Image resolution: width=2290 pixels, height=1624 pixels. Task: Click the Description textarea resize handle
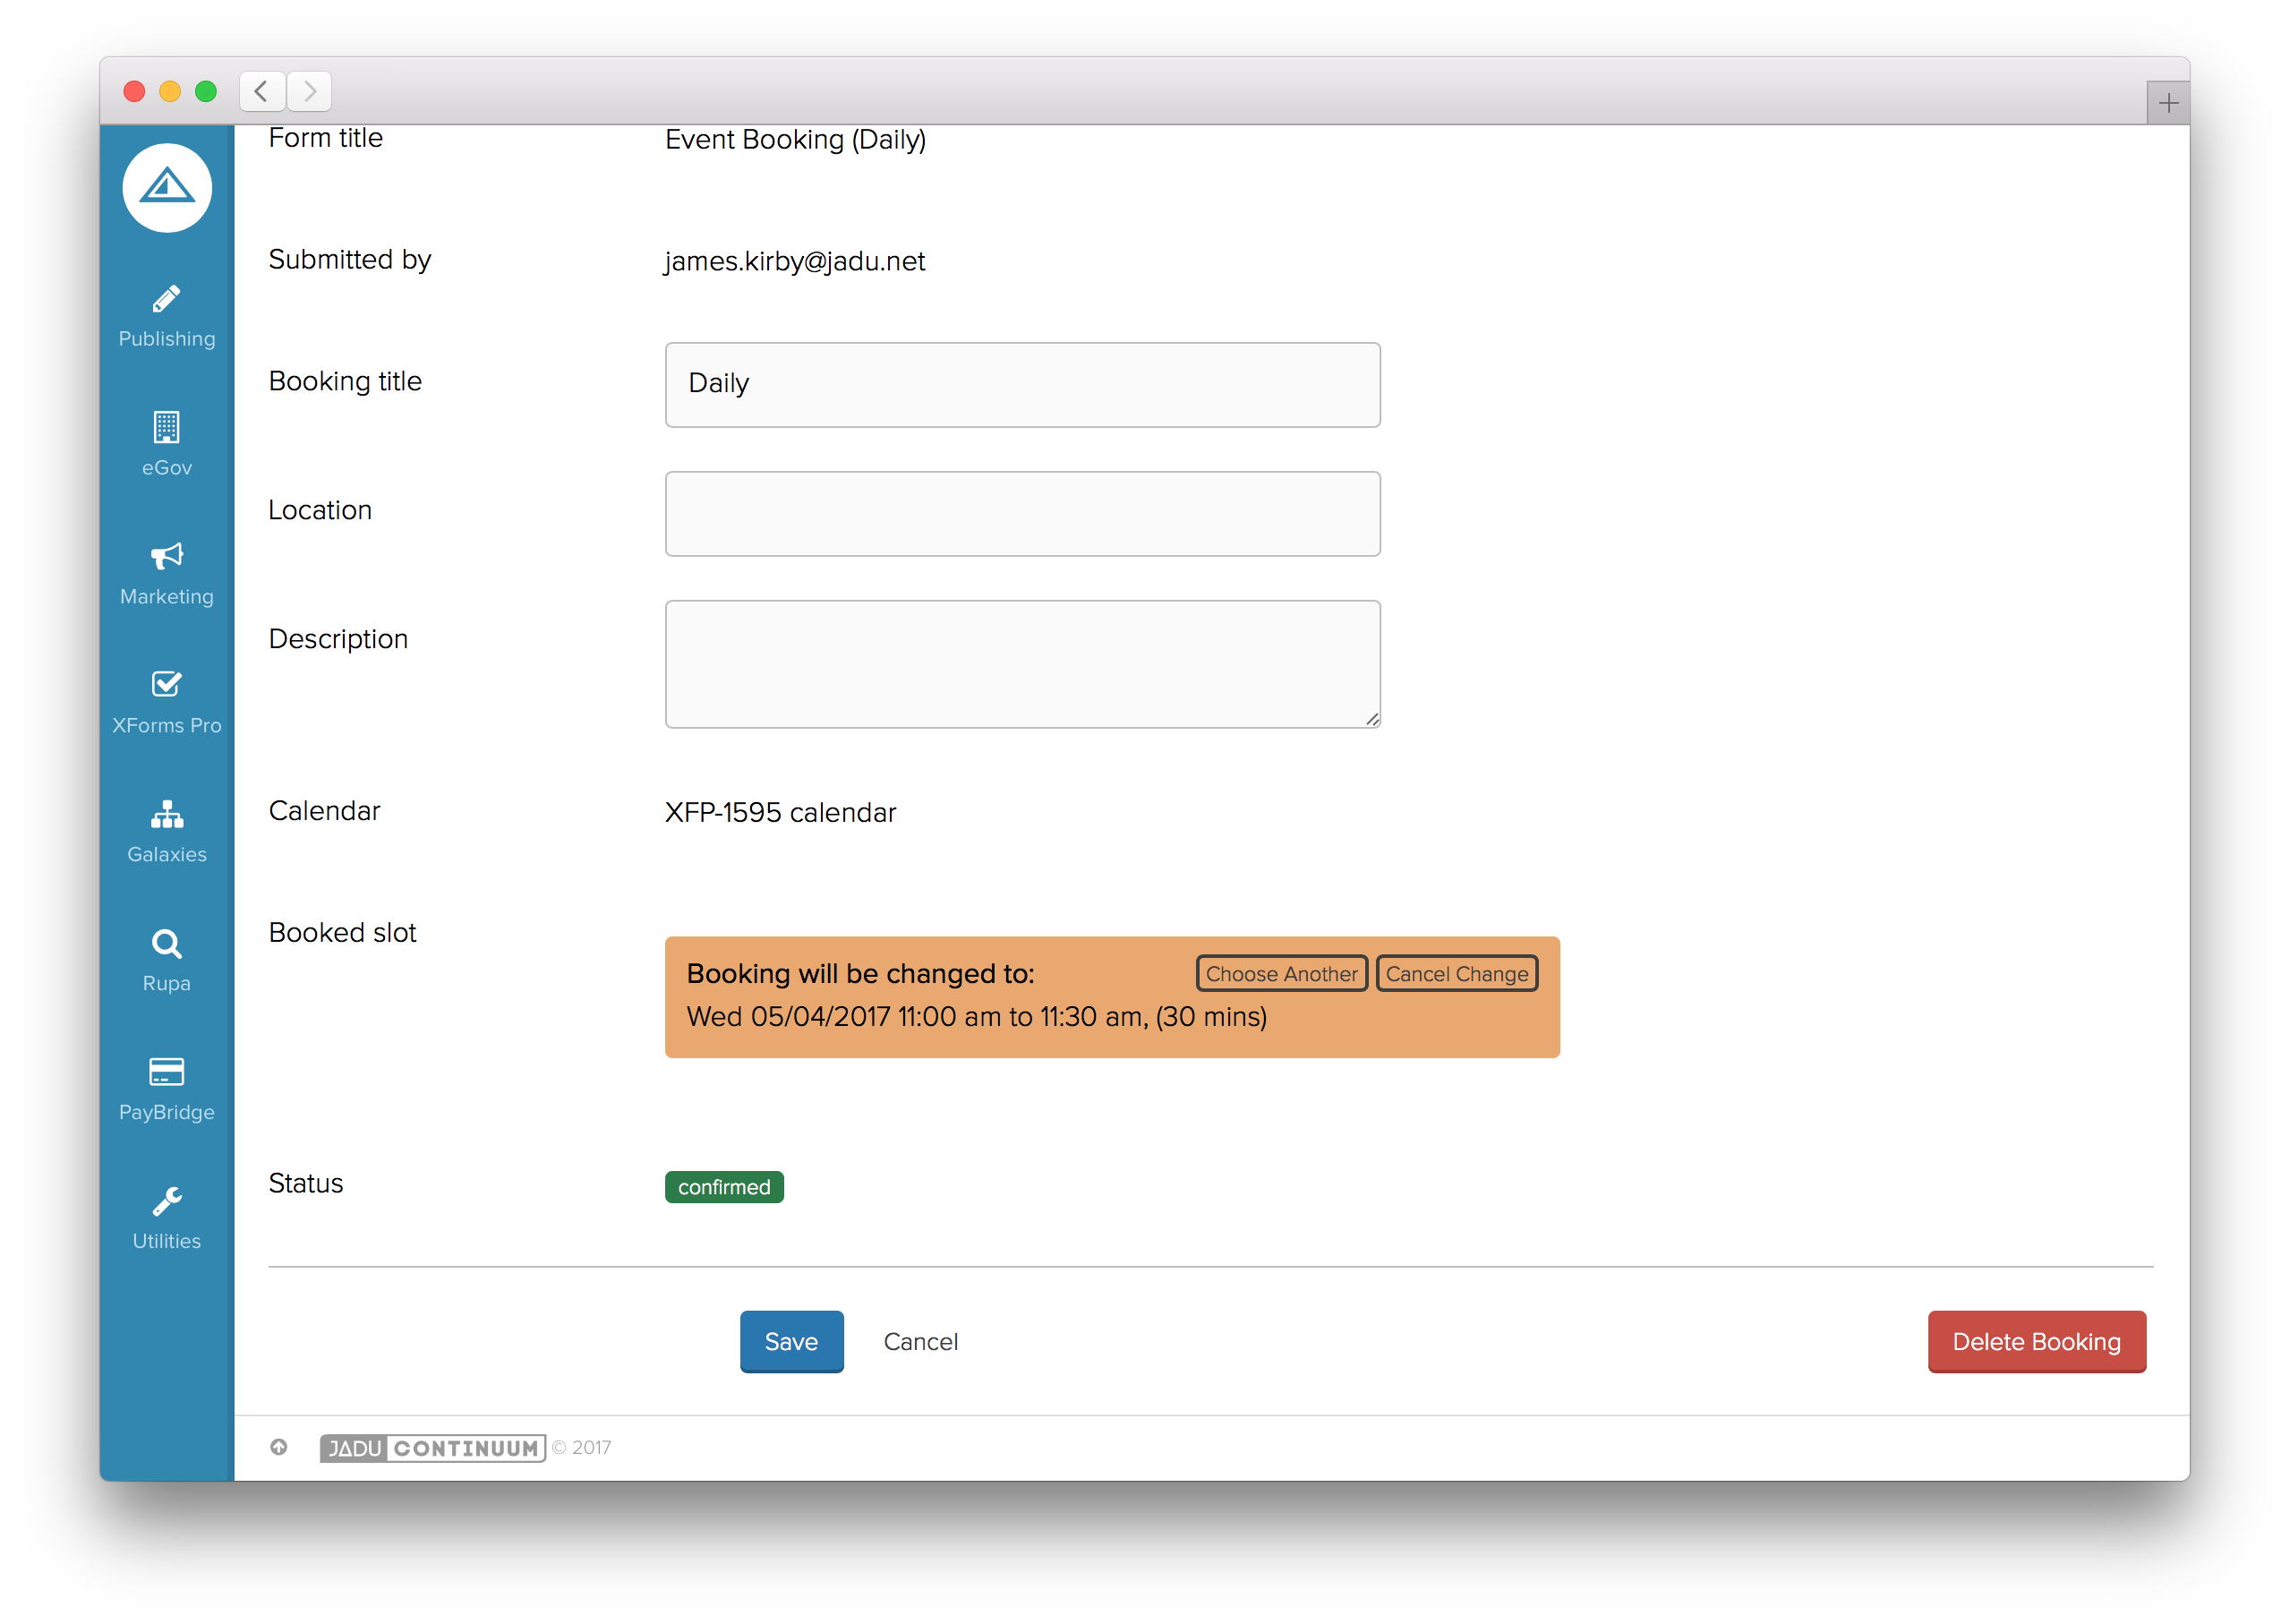(x=1372, y=719)
